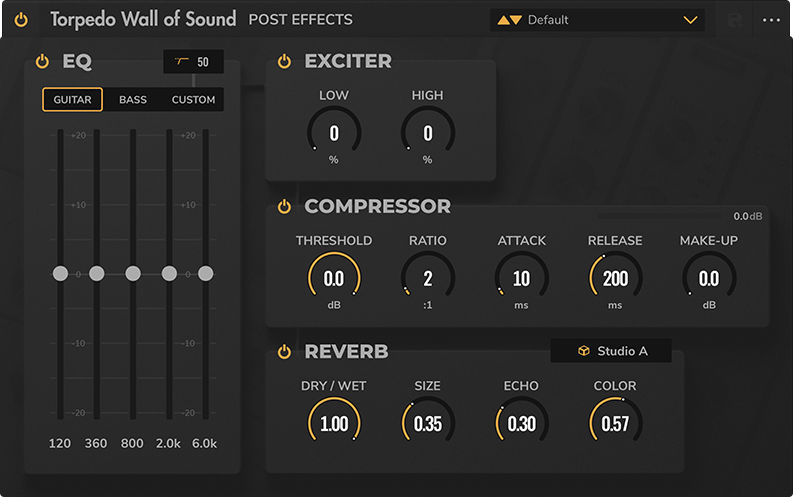Disable the EQ section power toggle
The width and height of the screenshot is (793, 497).
(42, 62)
